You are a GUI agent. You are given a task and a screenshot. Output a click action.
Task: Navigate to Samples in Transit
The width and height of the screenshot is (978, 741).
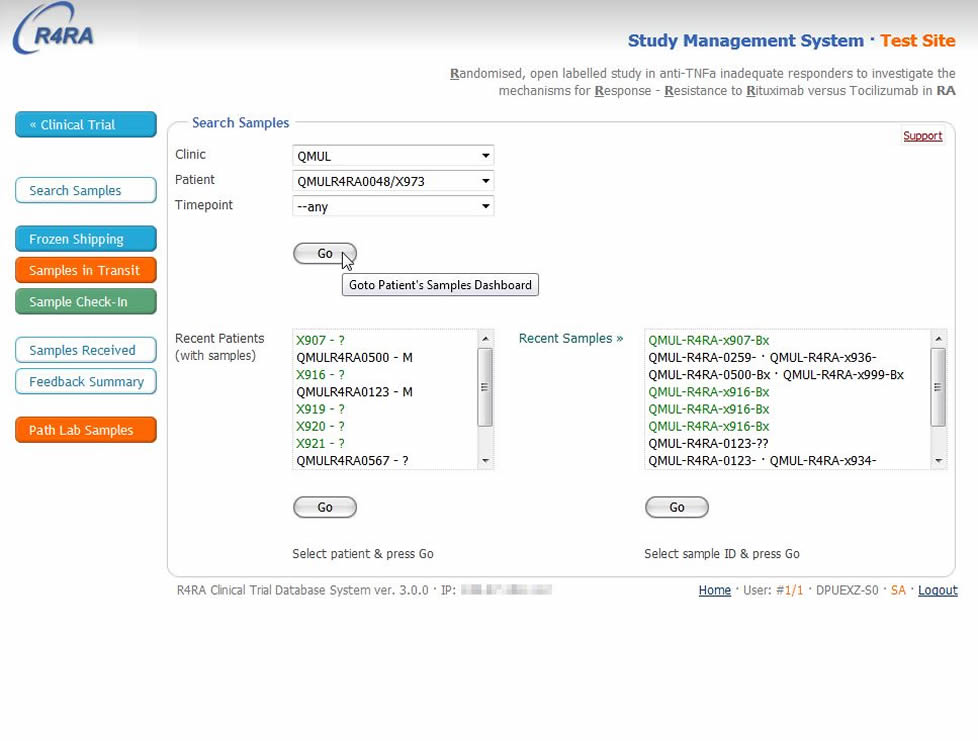pyautogui.click(x=85, y=271)
